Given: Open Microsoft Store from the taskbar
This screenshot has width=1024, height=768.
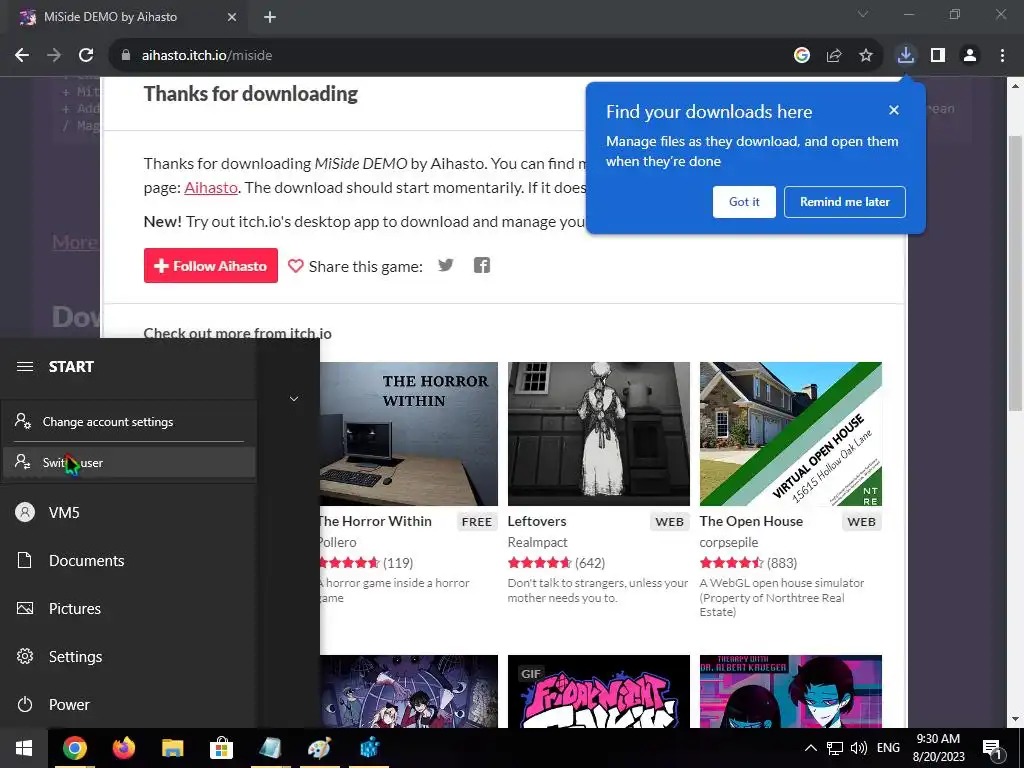Looking at the screenshot, I should tap(221, 748).
